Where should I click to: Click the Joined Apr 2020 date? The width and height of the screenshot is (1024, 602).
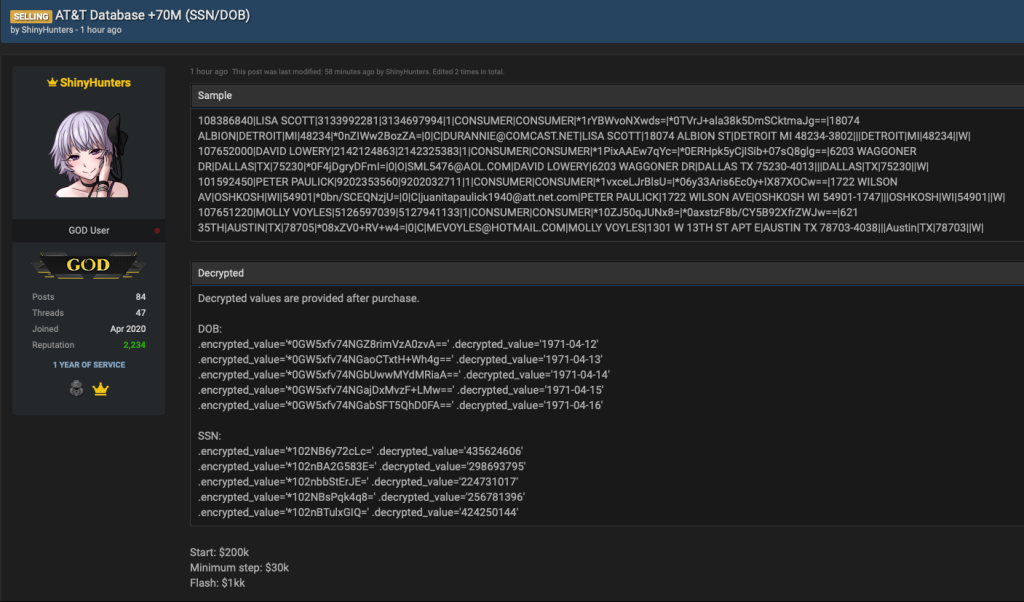129,329
